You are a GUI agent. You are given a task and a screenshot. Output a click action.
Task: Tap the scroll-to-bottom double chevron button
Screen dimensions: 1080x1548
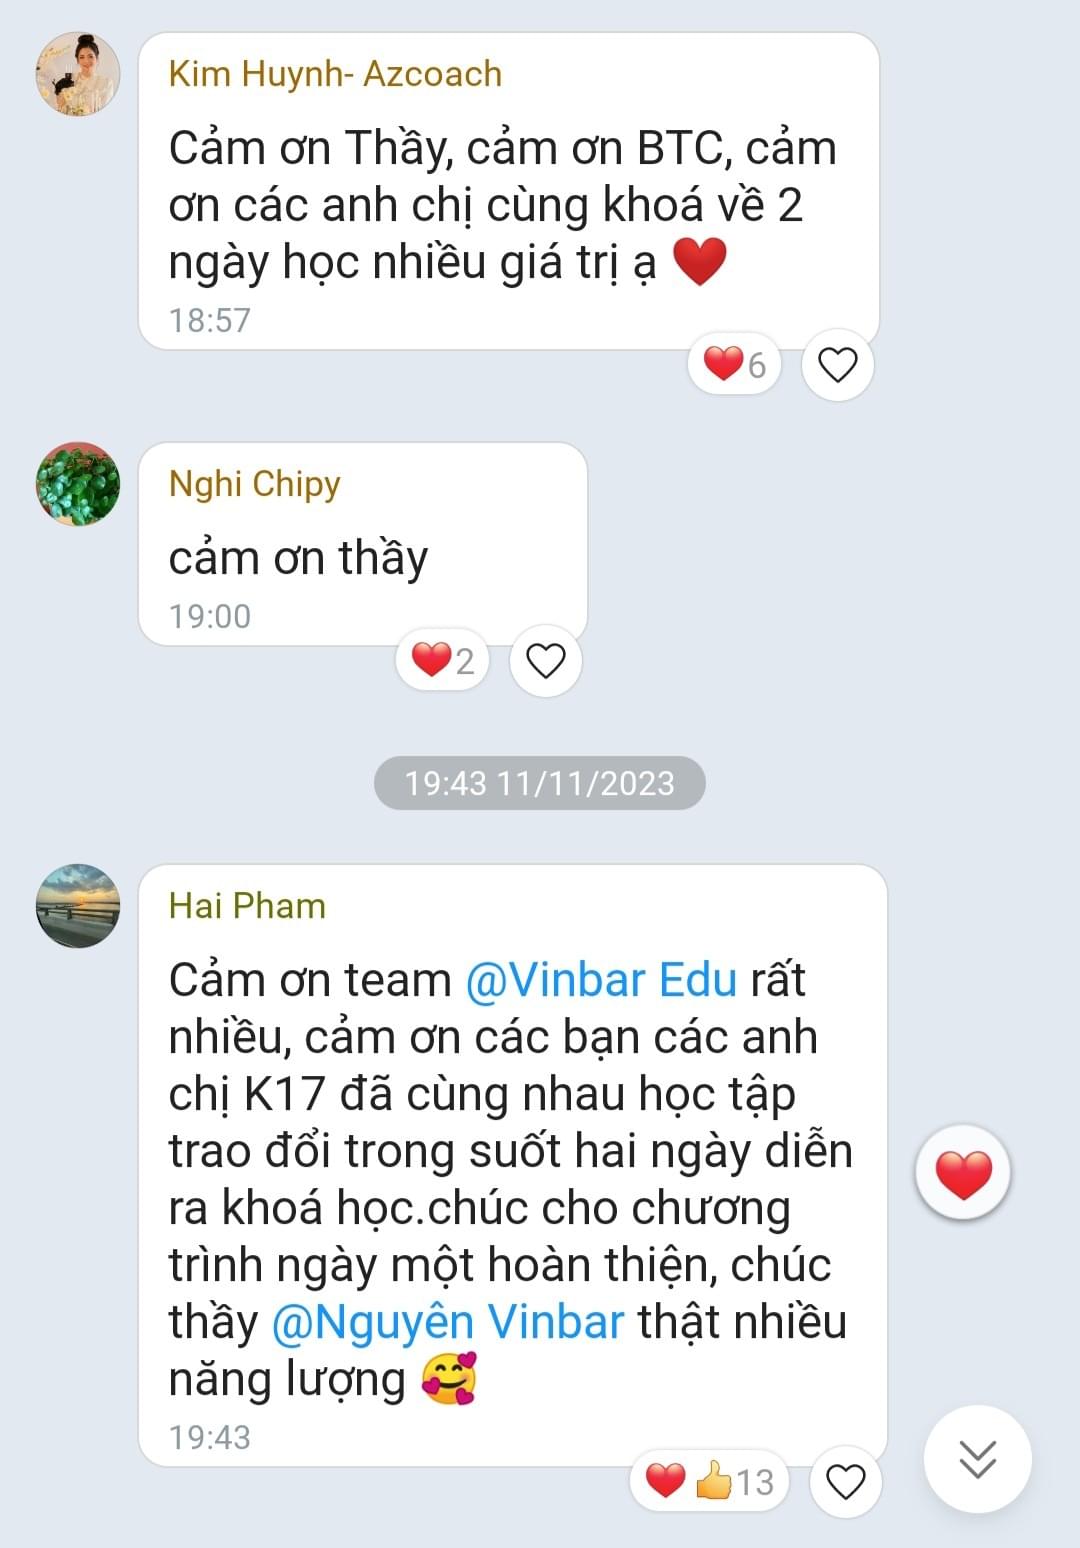(x=977, y=1459)
